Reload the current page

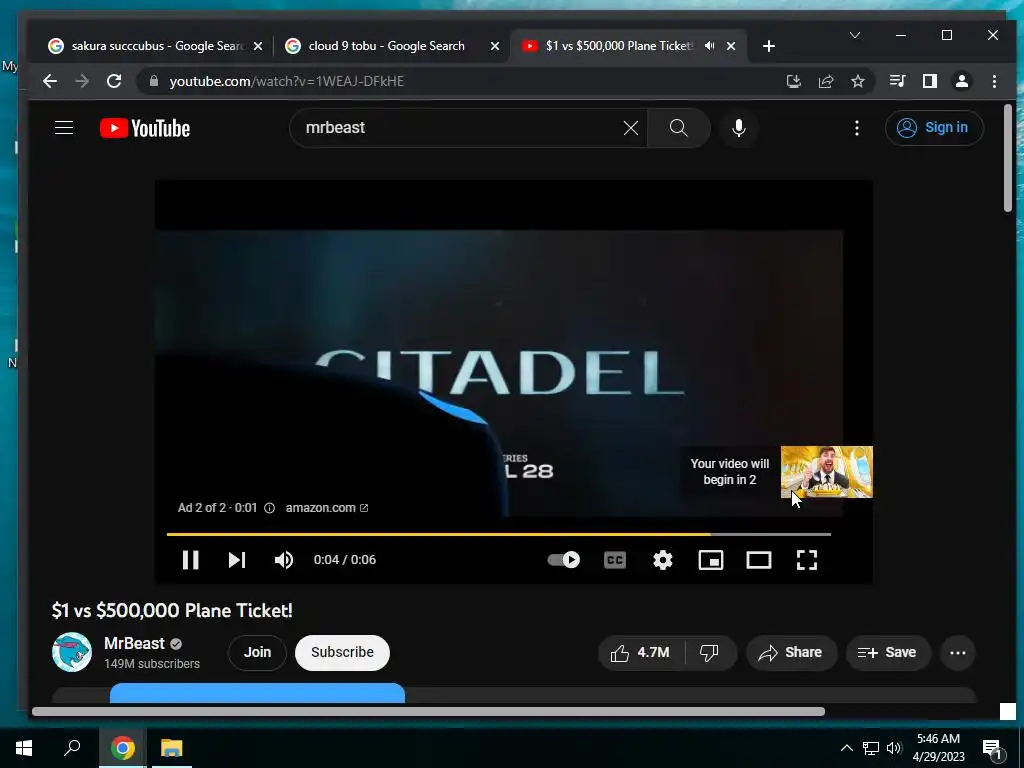[x=114, y=81]
